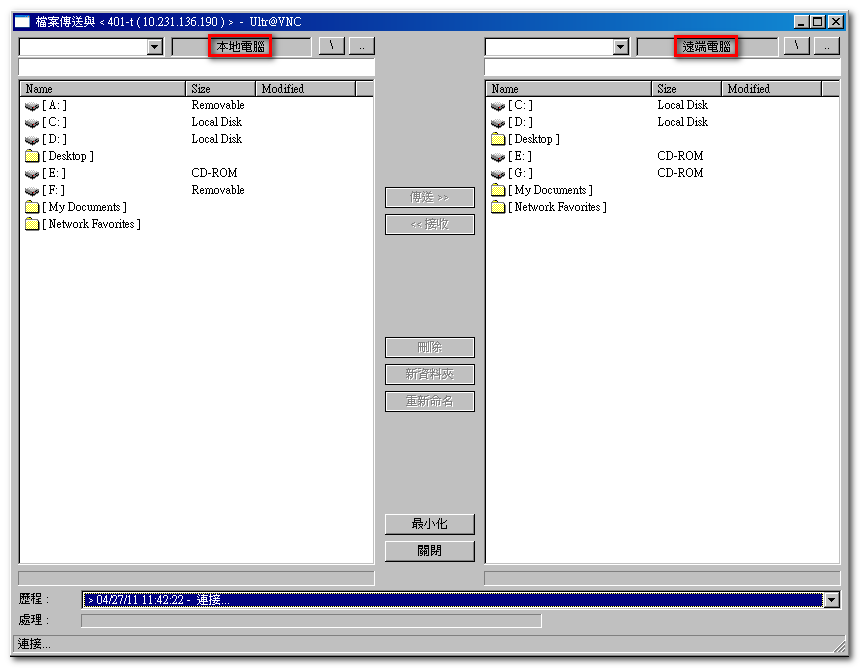
Task: Click the local path input field
Action: click(196, 67)
